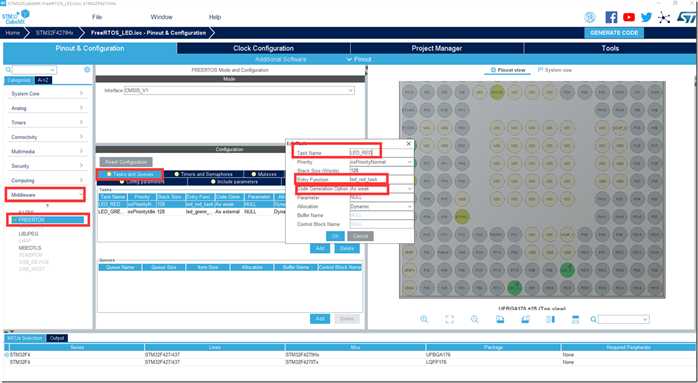
Task: Click Delete under the Tasks table
Action: click(x=347, y=248)
